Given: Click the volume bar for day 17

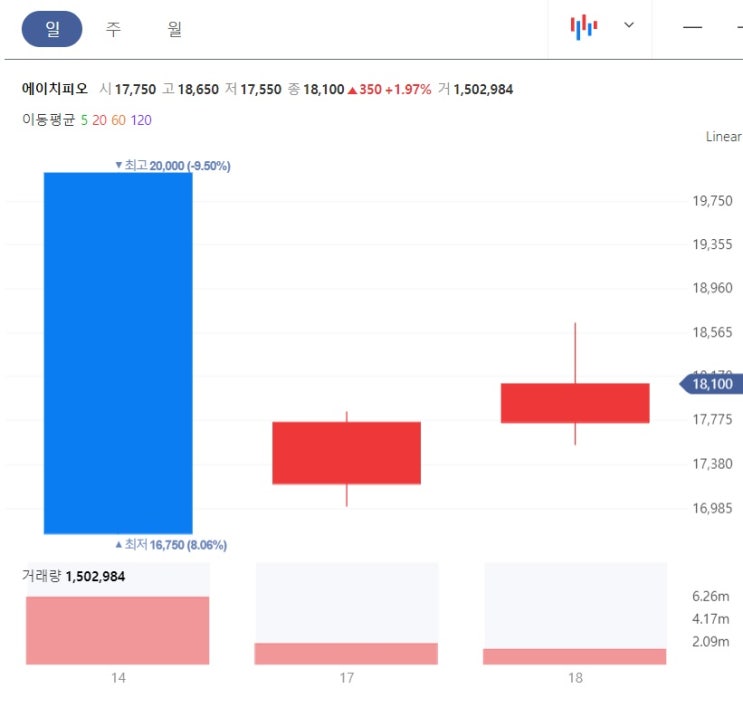Looking at the screenshot, I should 346,654.
